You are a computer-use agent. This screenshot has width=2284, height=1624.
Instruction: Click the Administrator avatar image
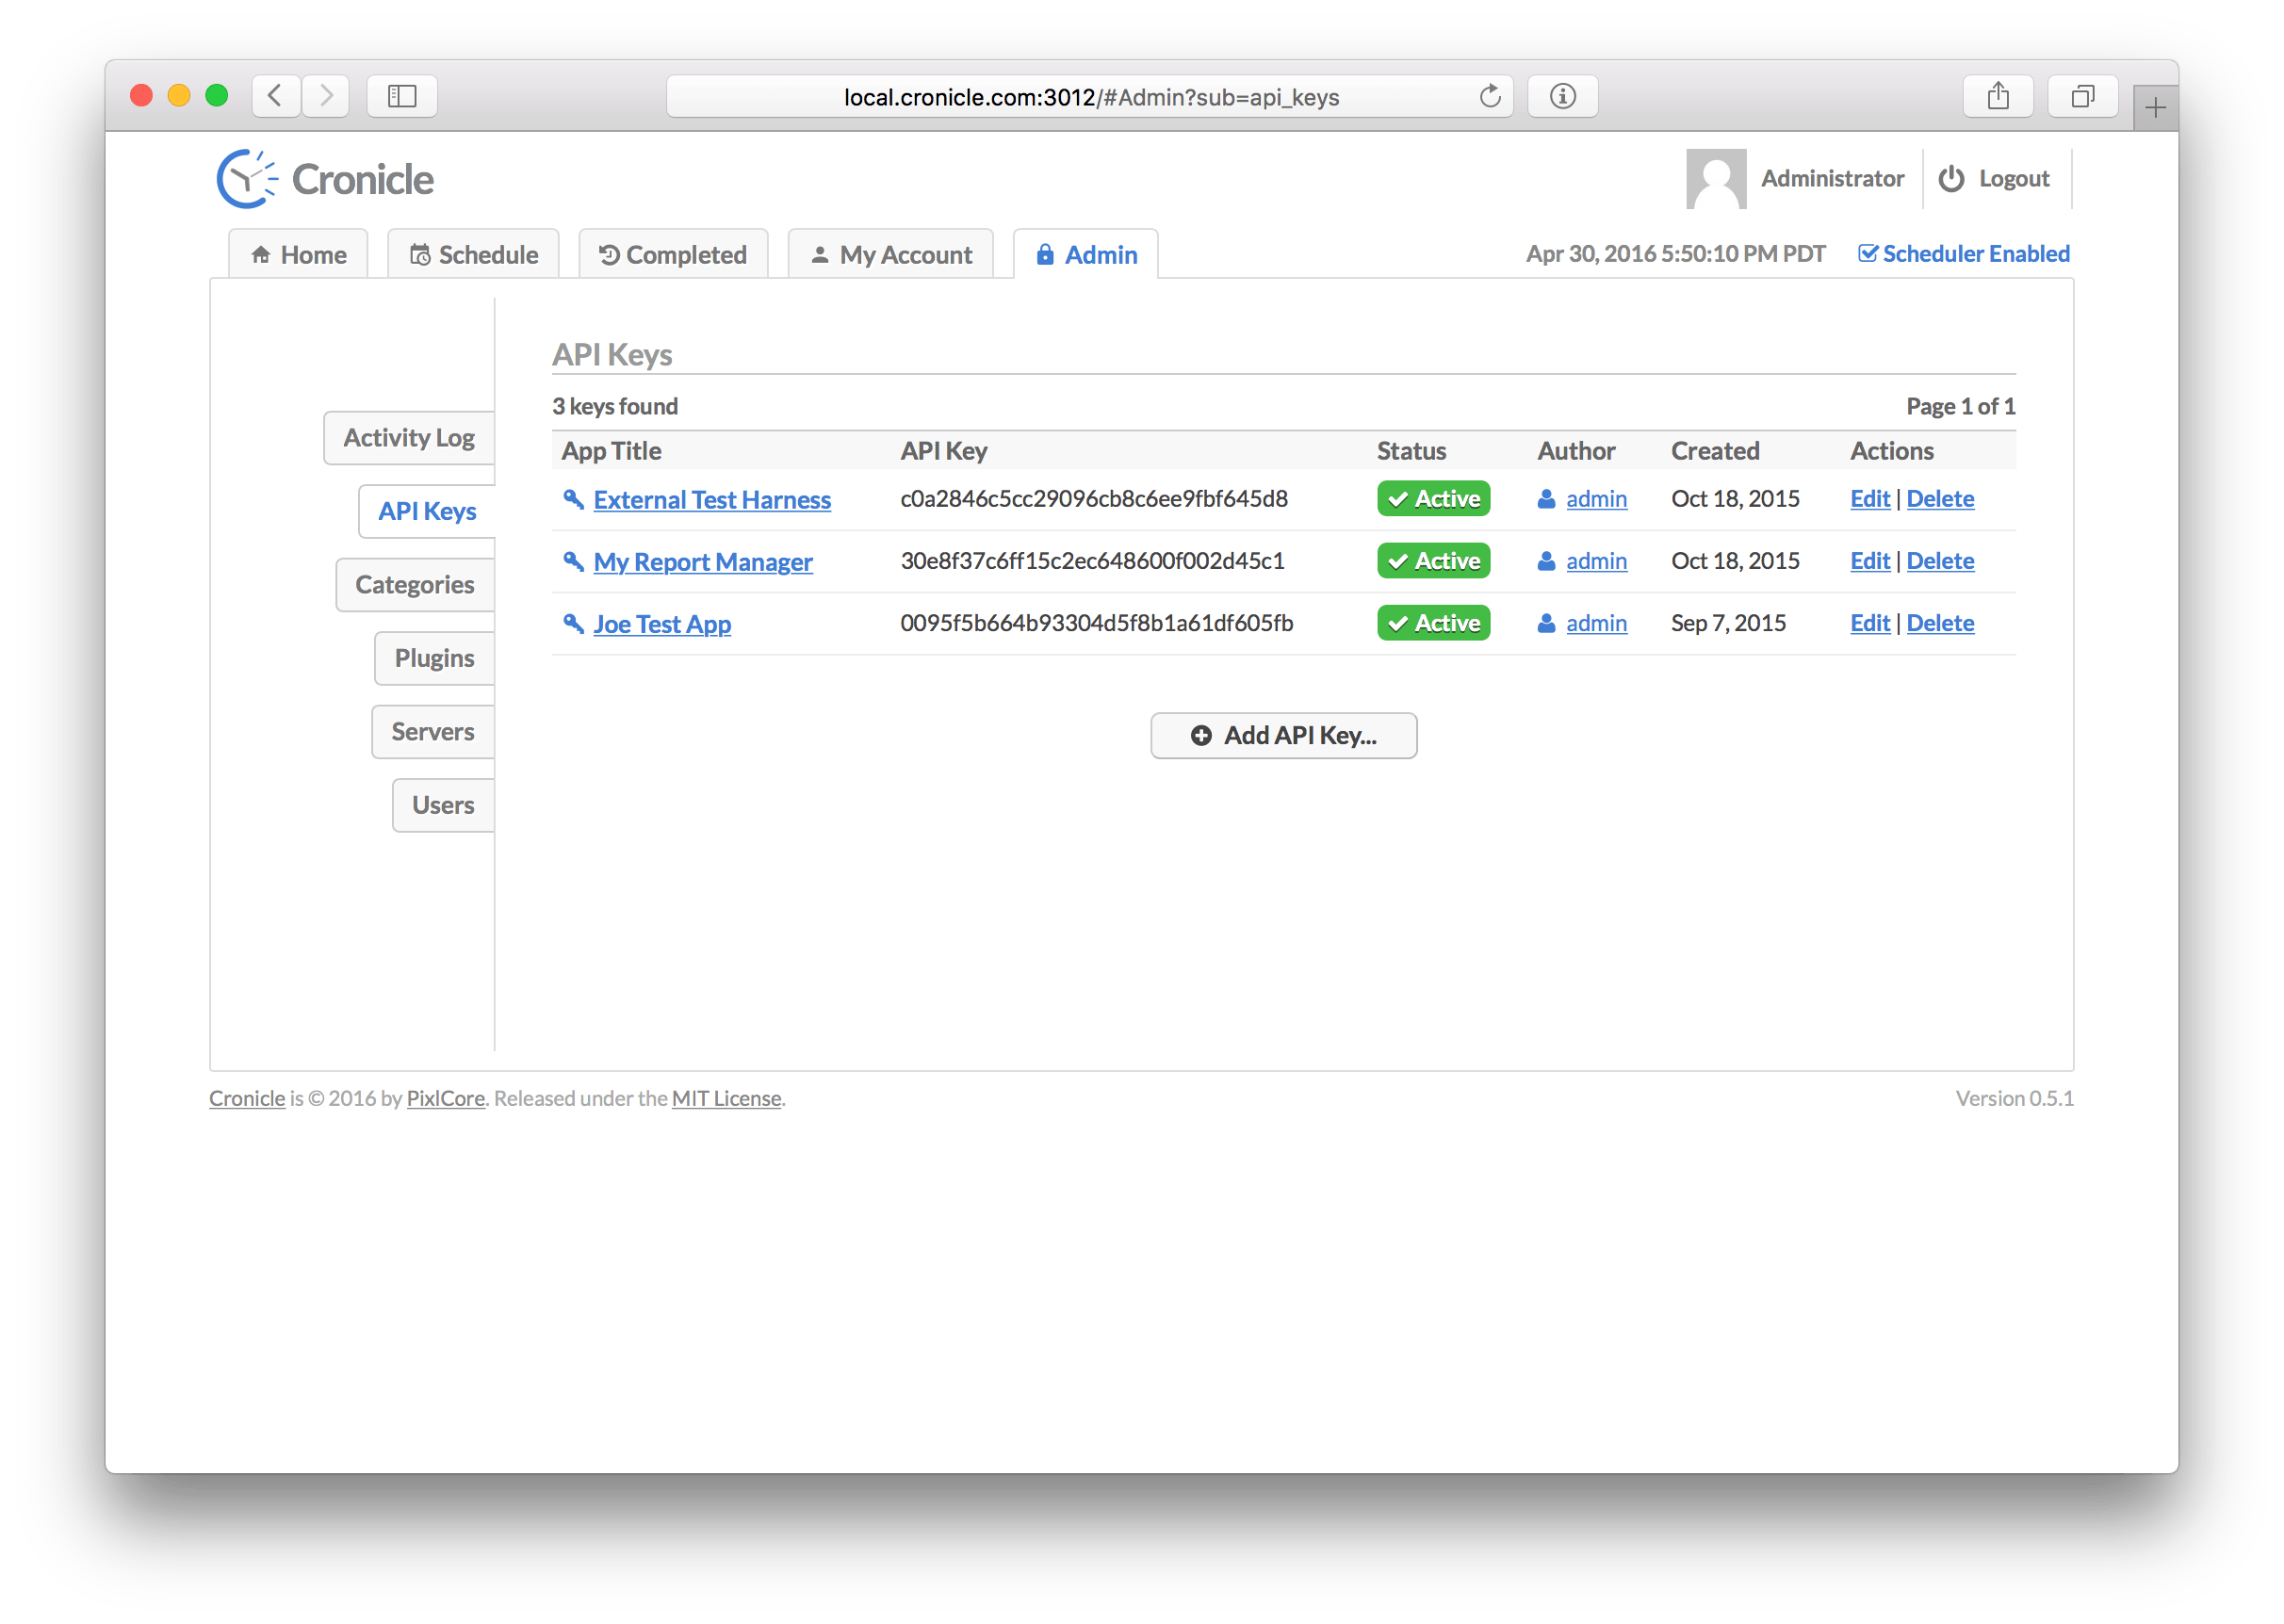[1715, 179]
